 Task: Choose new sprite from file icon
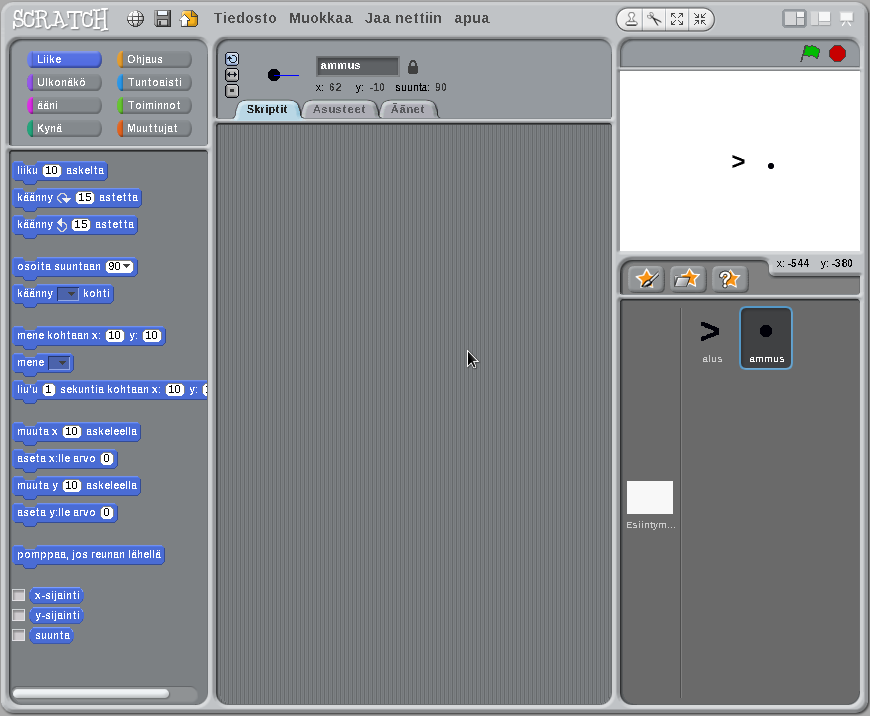(688, 279)
